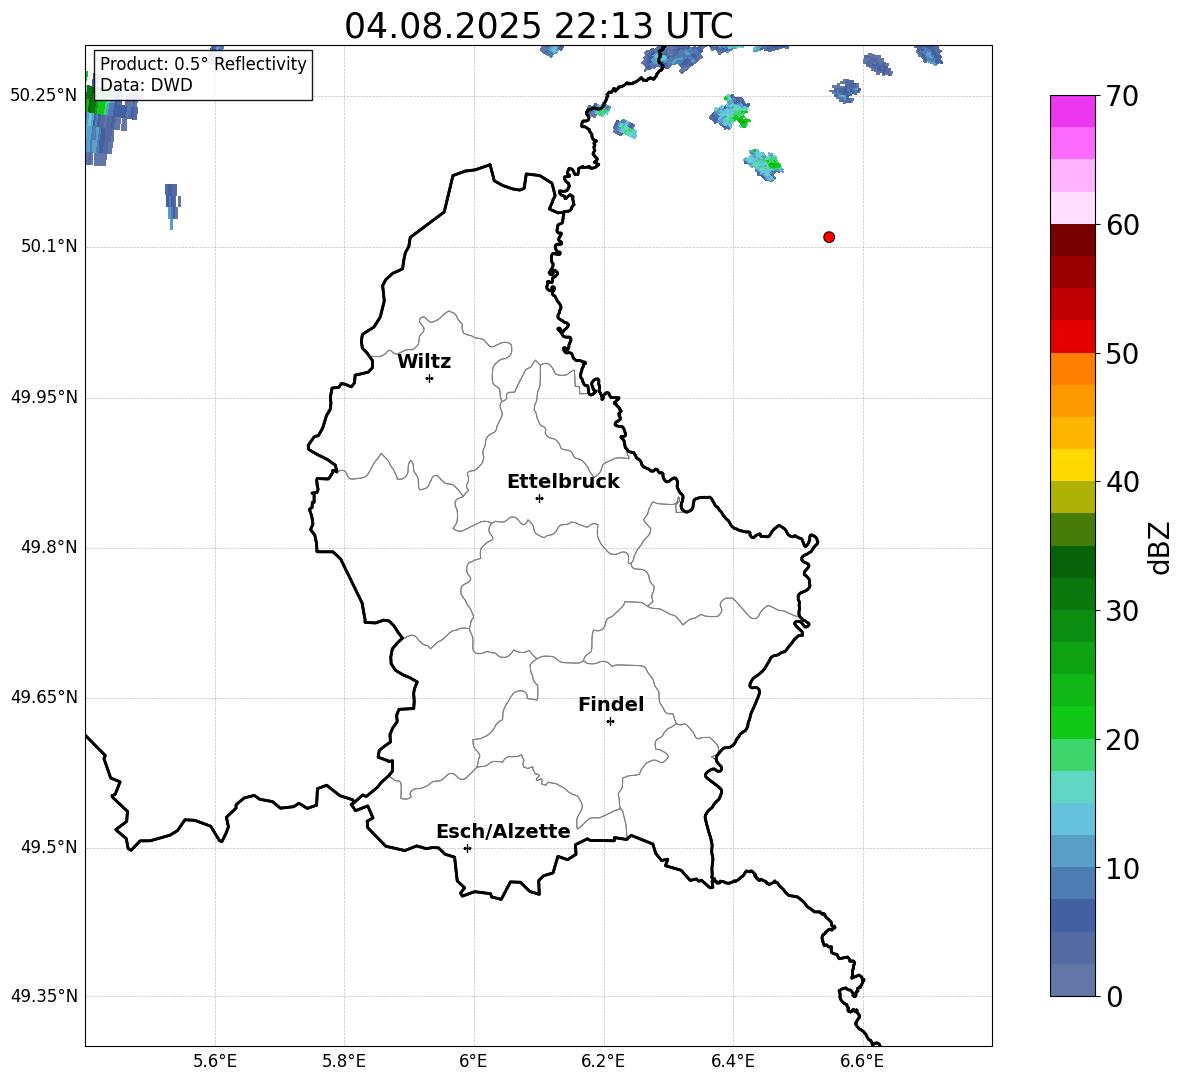Click the bright red colorbar swatch above 50
The image size is (1184, 1081).
tap(1073, 337)
